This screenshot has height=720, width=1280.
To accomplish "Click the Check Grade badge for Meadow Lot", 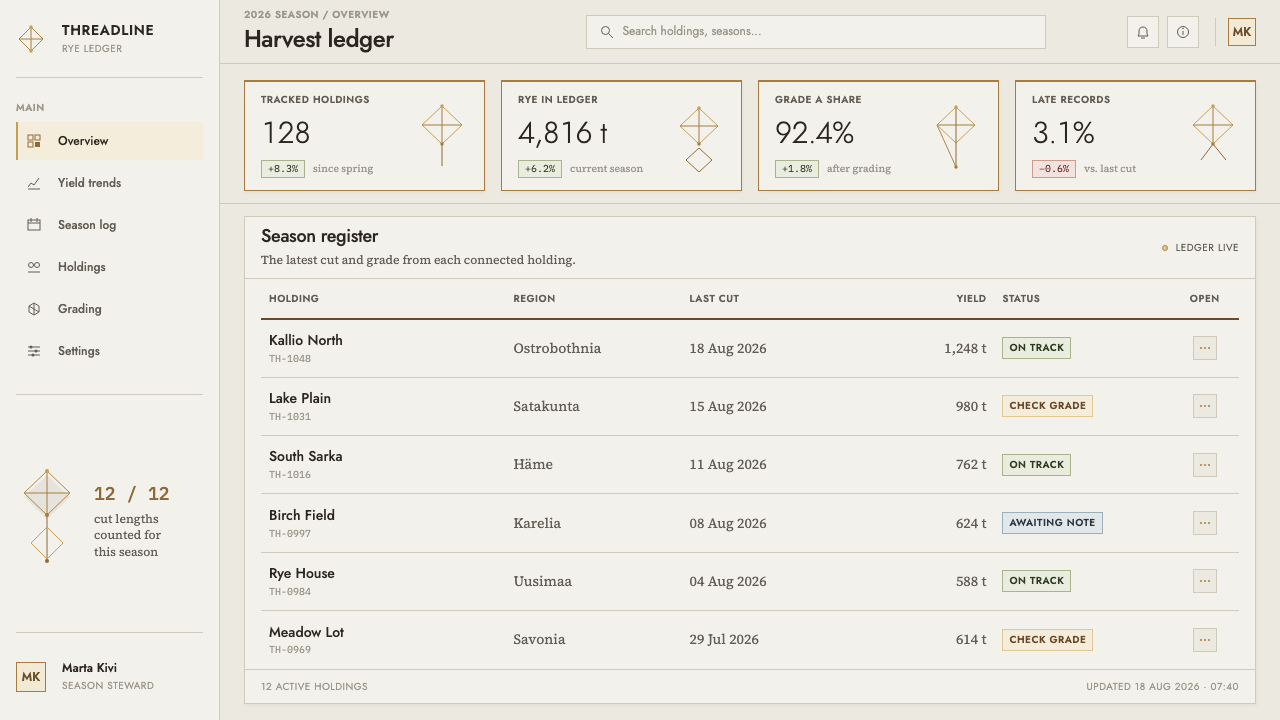I will pyautogui.click(x=1047, y=640).
